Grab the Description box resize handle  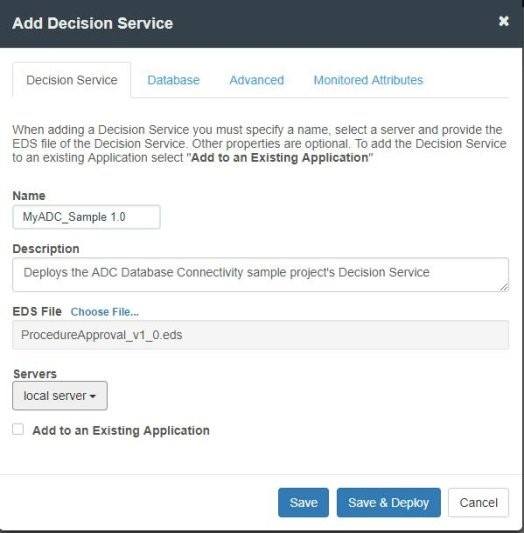(x=504, y=287)
